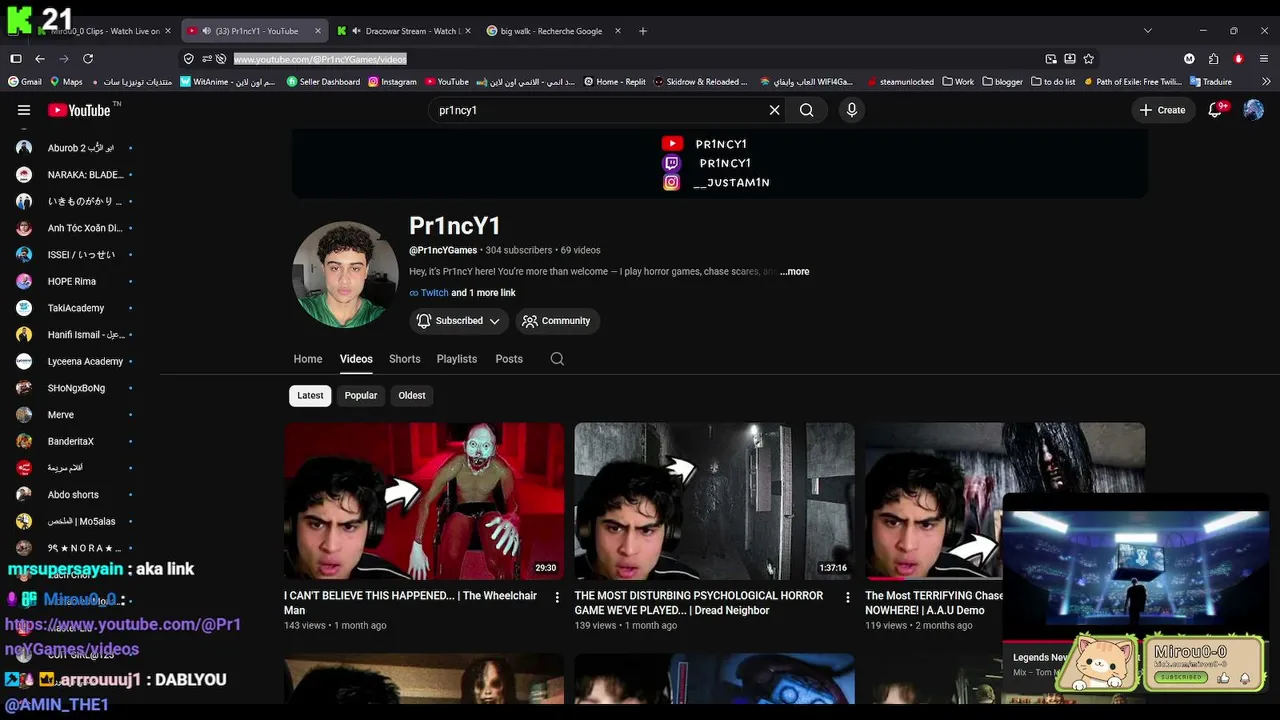Screen dimensions: 1280x720
Task: Open the Instagram bookmark
Action: [x=392, y=82]
